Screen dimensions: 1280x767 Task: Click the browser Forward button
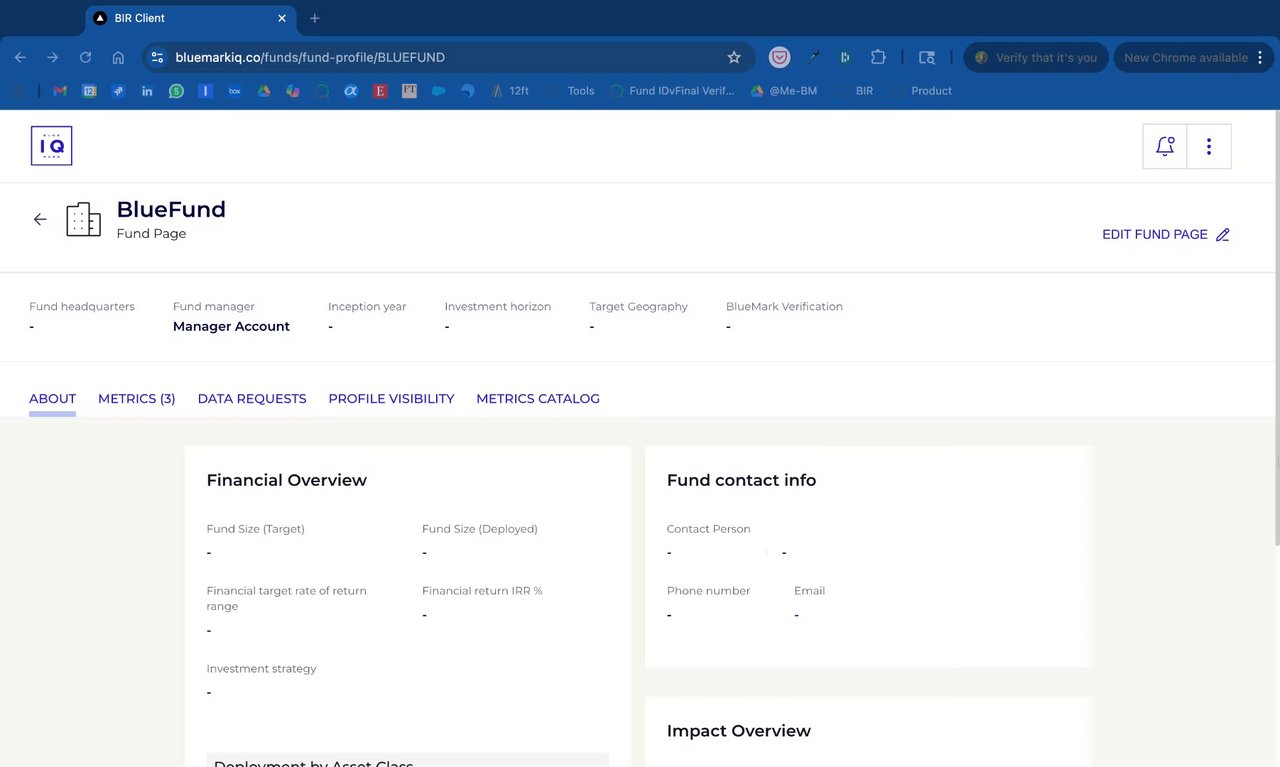pyautogui.click(x=53, y=57)
